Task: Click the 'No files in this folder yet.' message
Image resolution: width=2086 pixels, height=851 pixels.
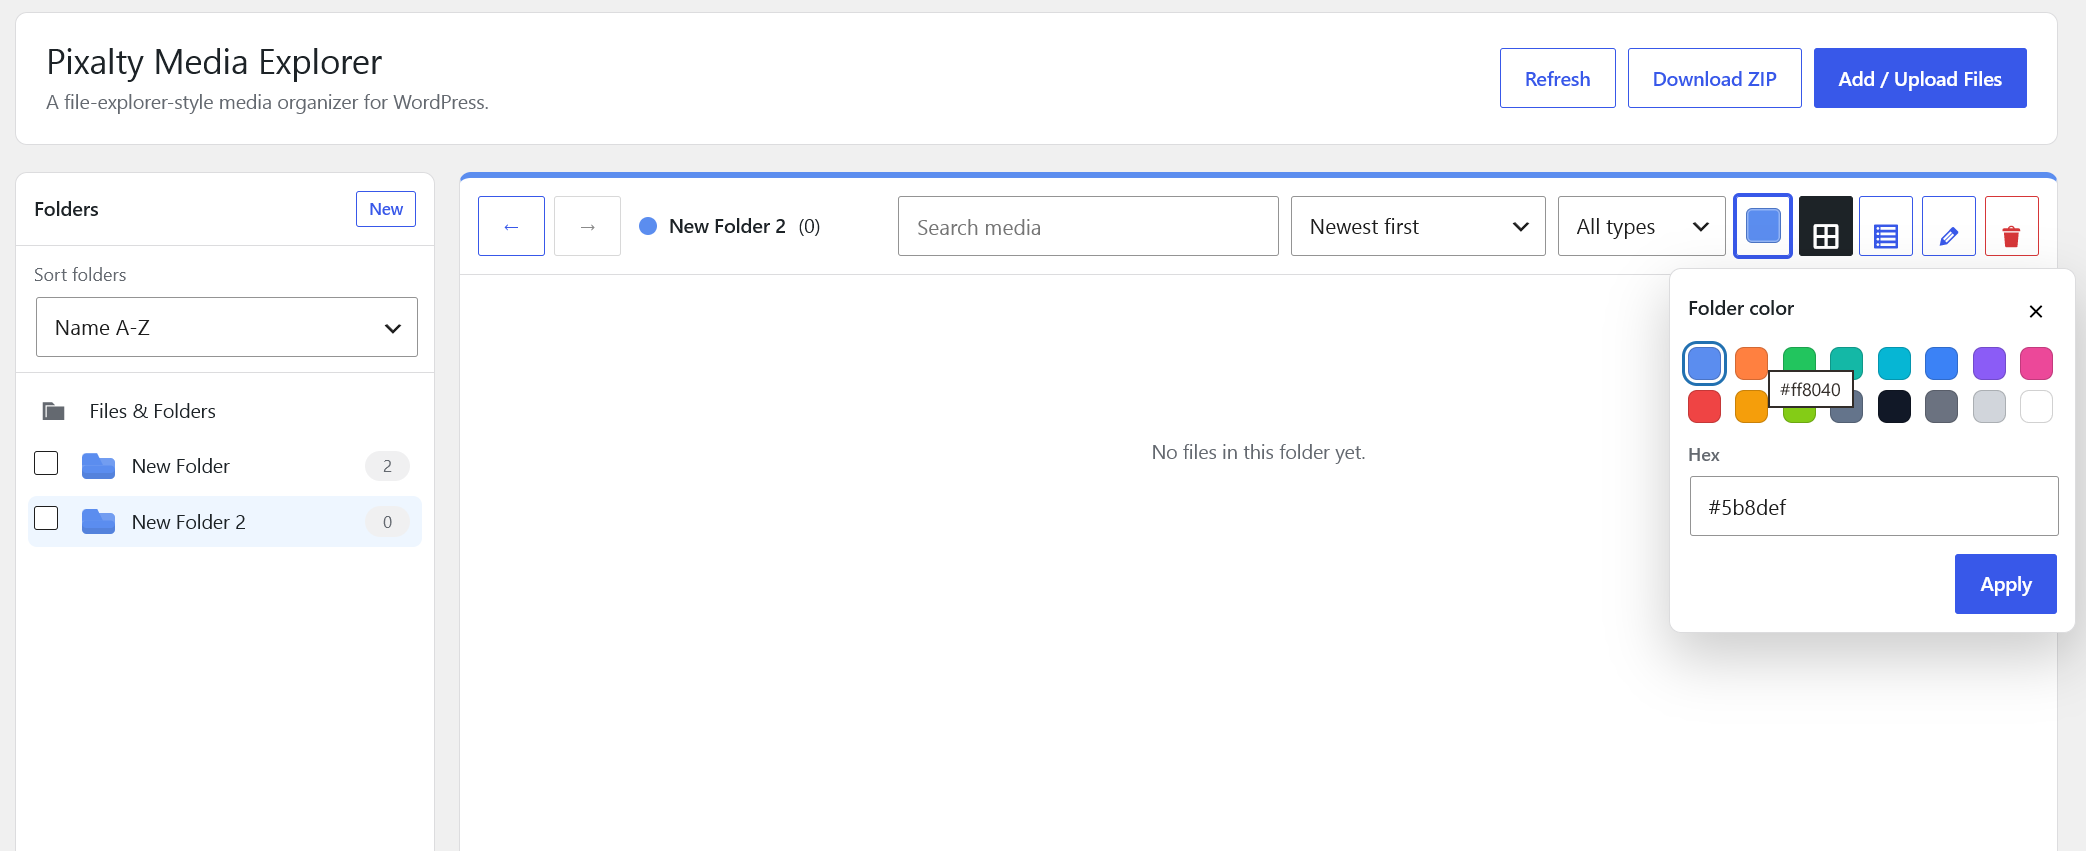Action: click(1258, 452)
